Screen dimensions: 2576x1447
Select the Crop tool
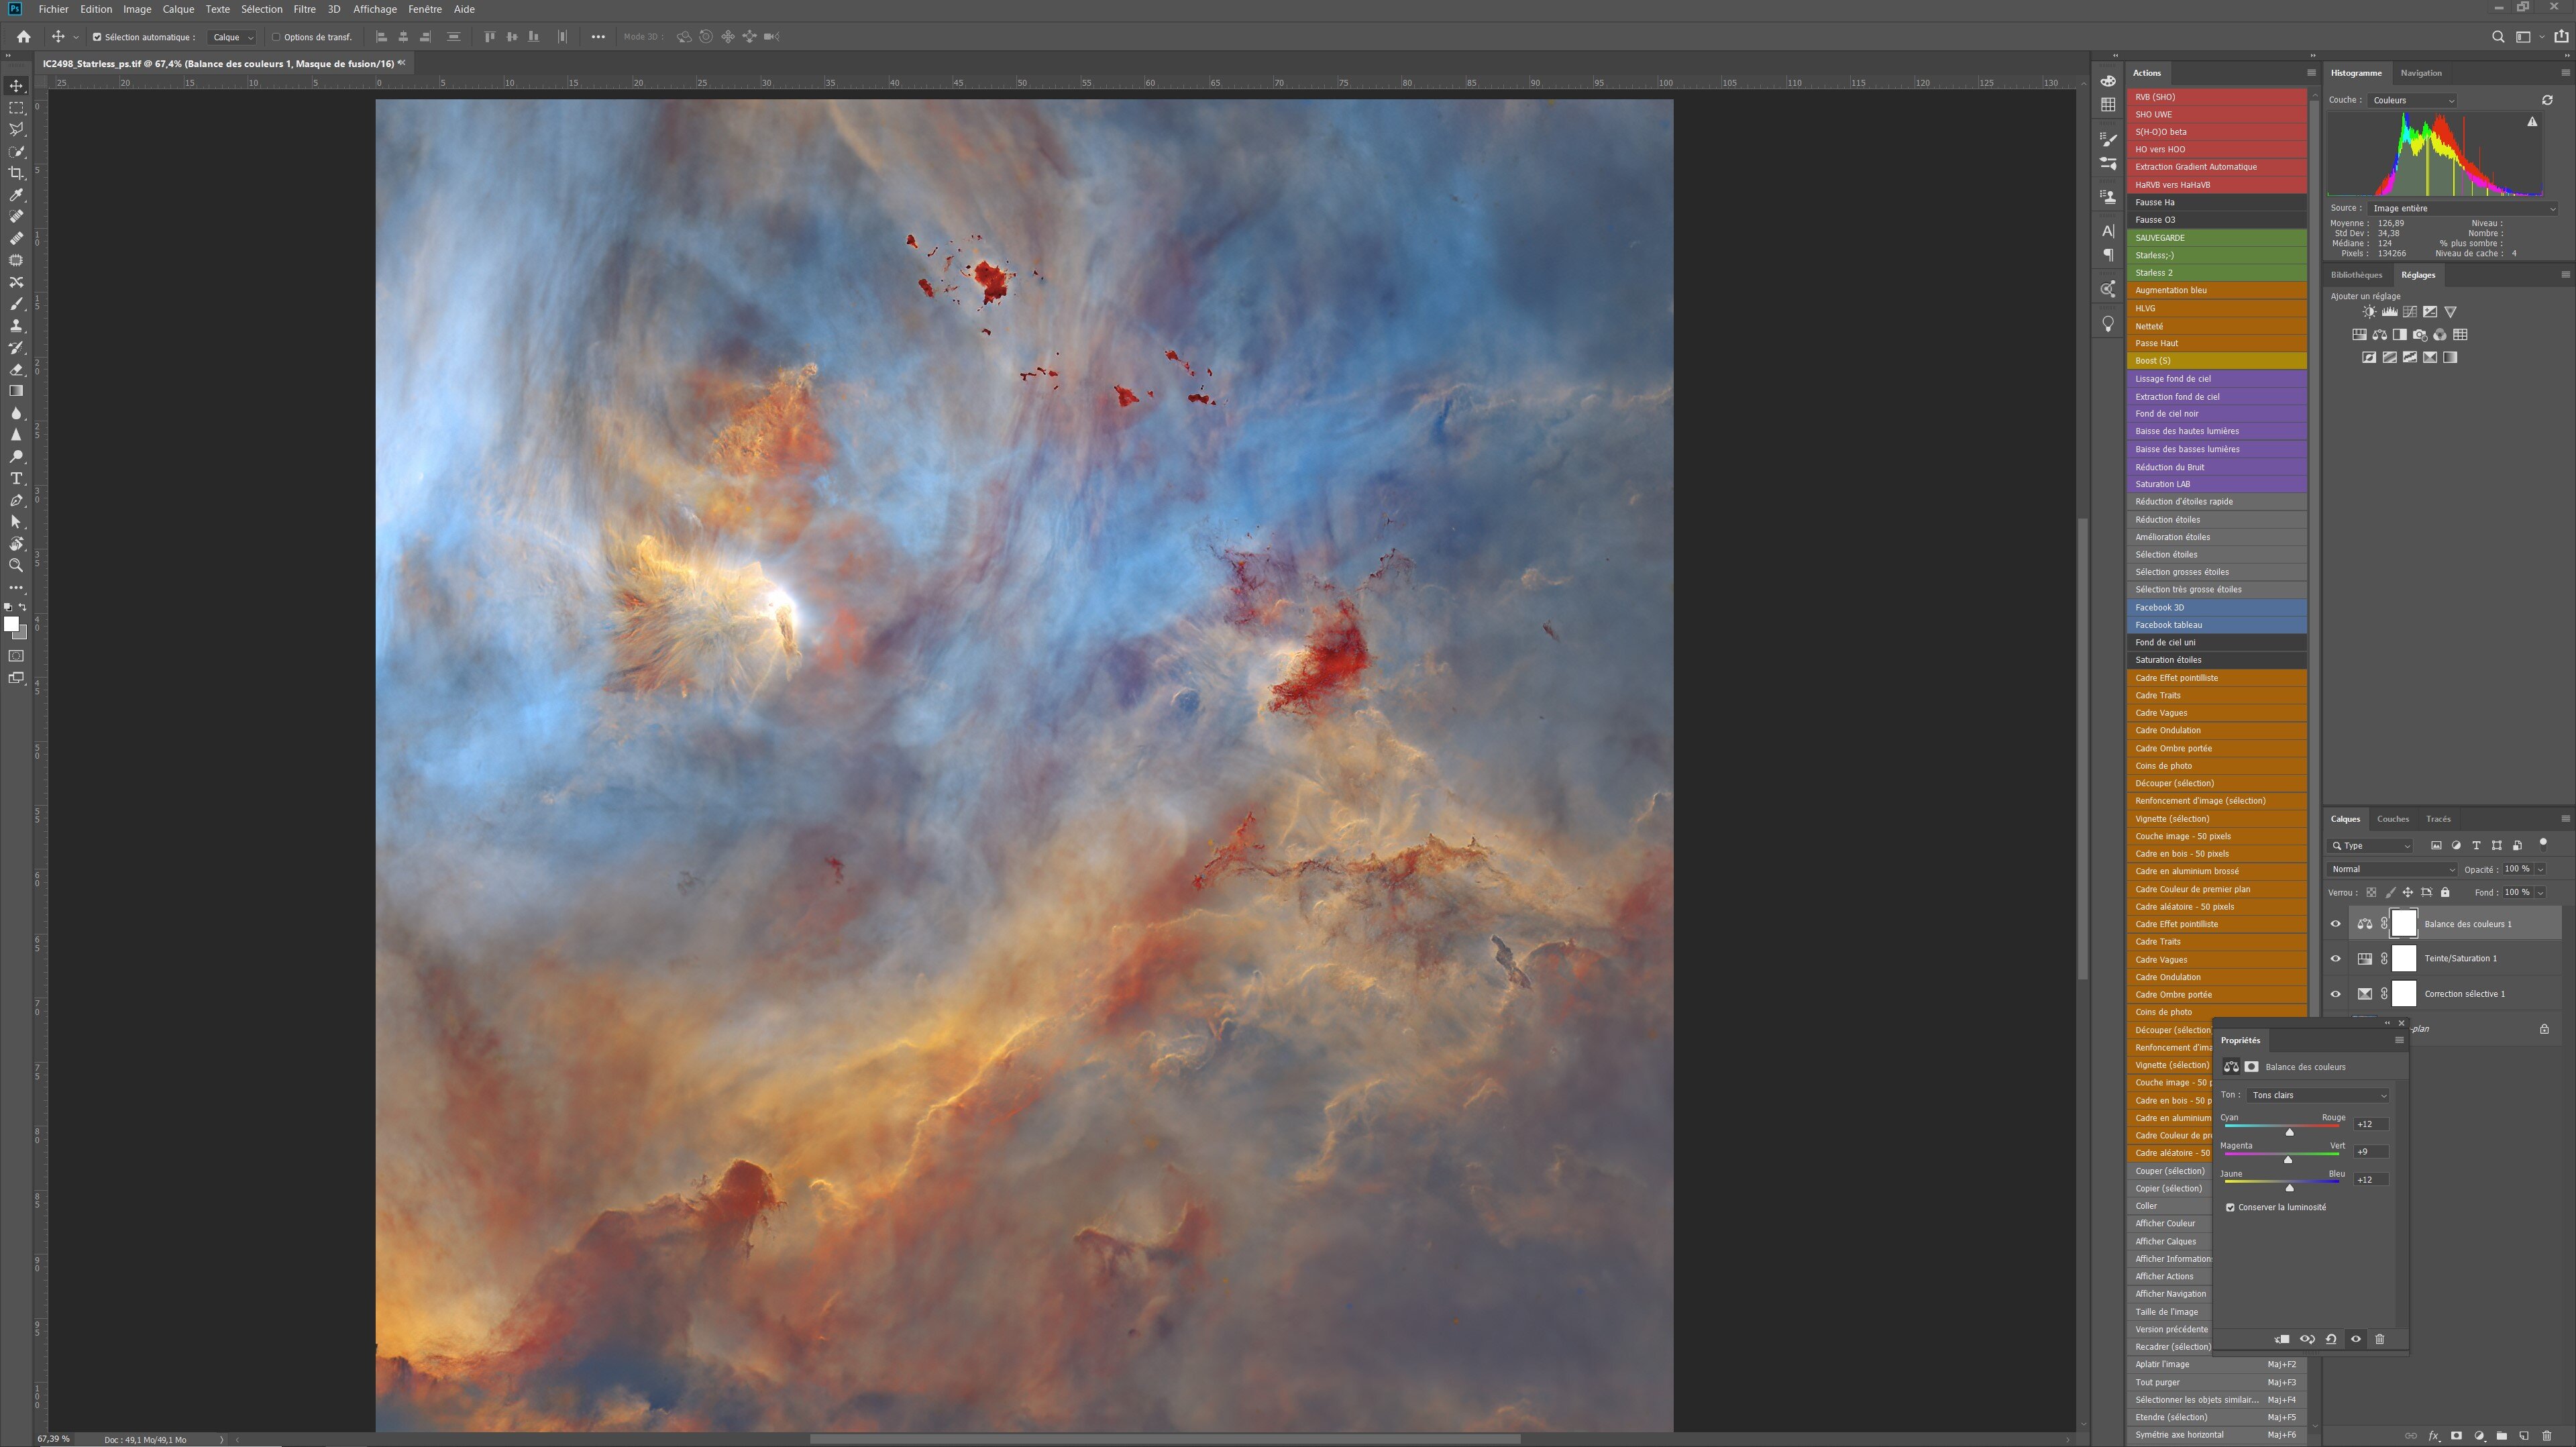pos(16,173)
